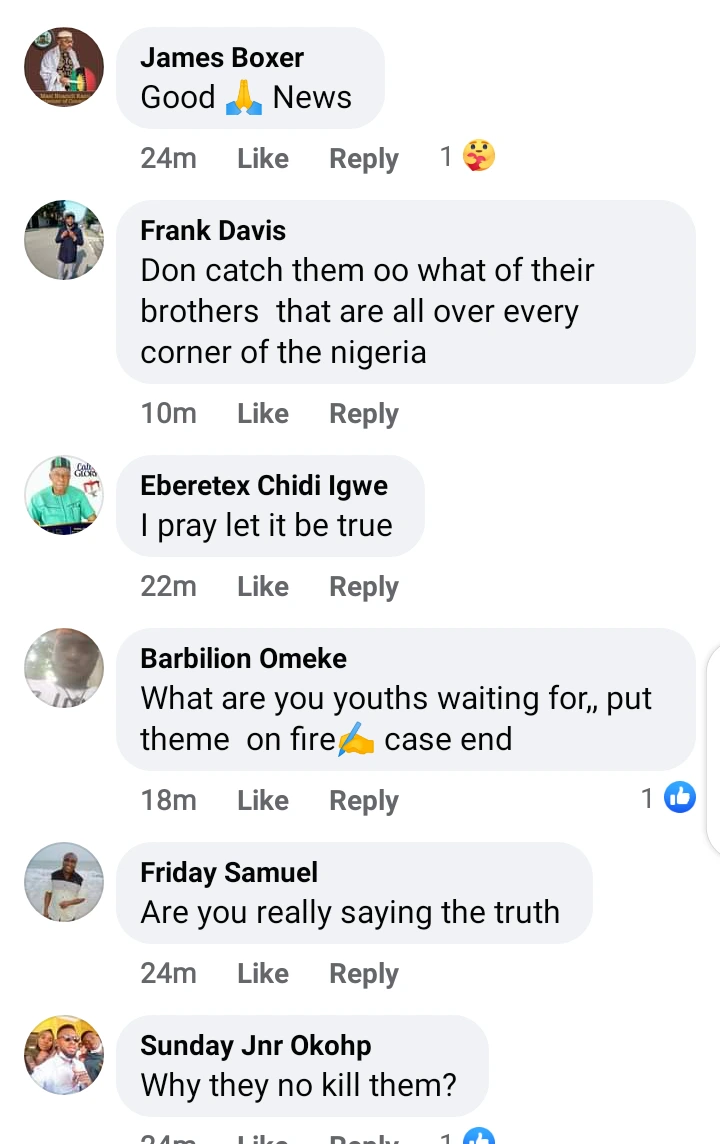Screen dimensions: 720x1144
Task: Reply to Friday Samuel's comment
Action: (x=364, y=973)
